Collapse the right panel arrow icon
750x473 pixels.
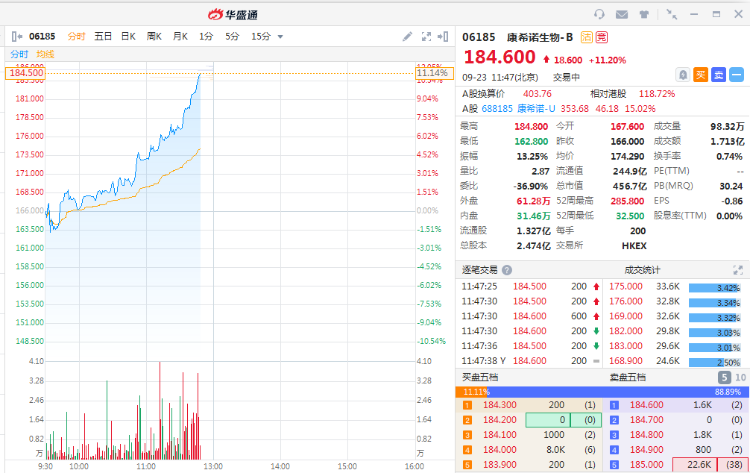click(443, 36)
